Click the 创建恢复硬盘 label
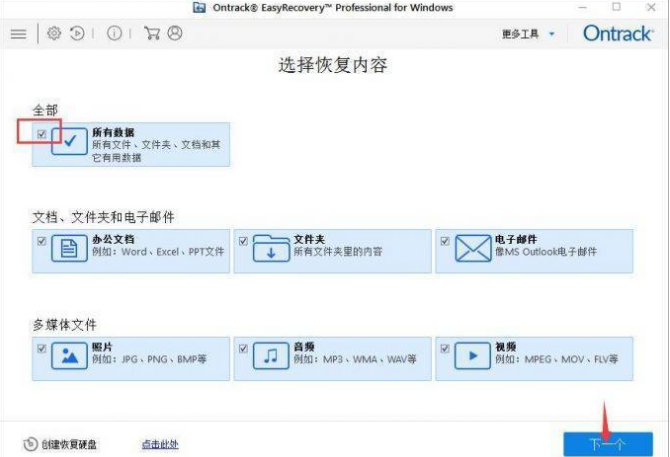Screen dimensions: 670x457 click(x=69, y=445)
